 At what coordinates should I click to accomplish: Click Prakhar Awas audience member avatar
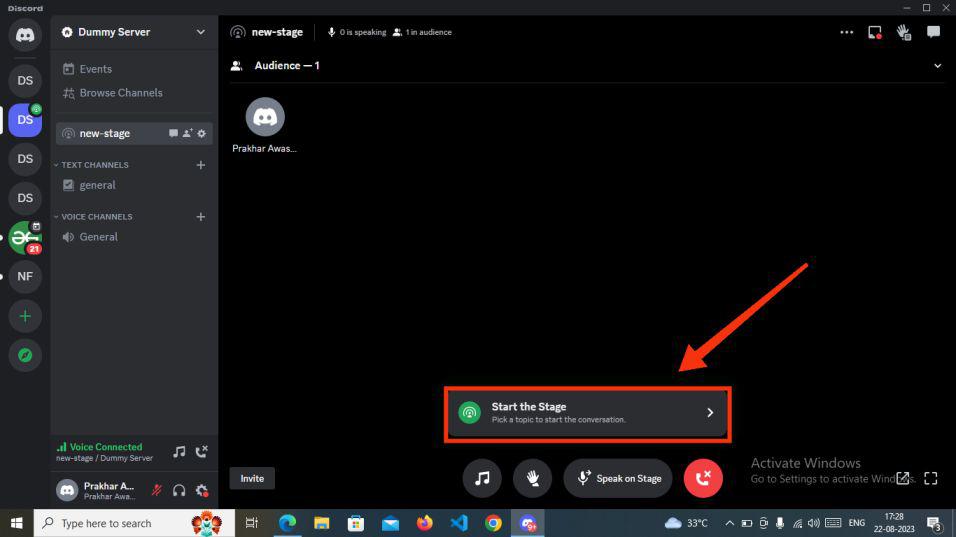pyautogui.click(x=265, y=116)
